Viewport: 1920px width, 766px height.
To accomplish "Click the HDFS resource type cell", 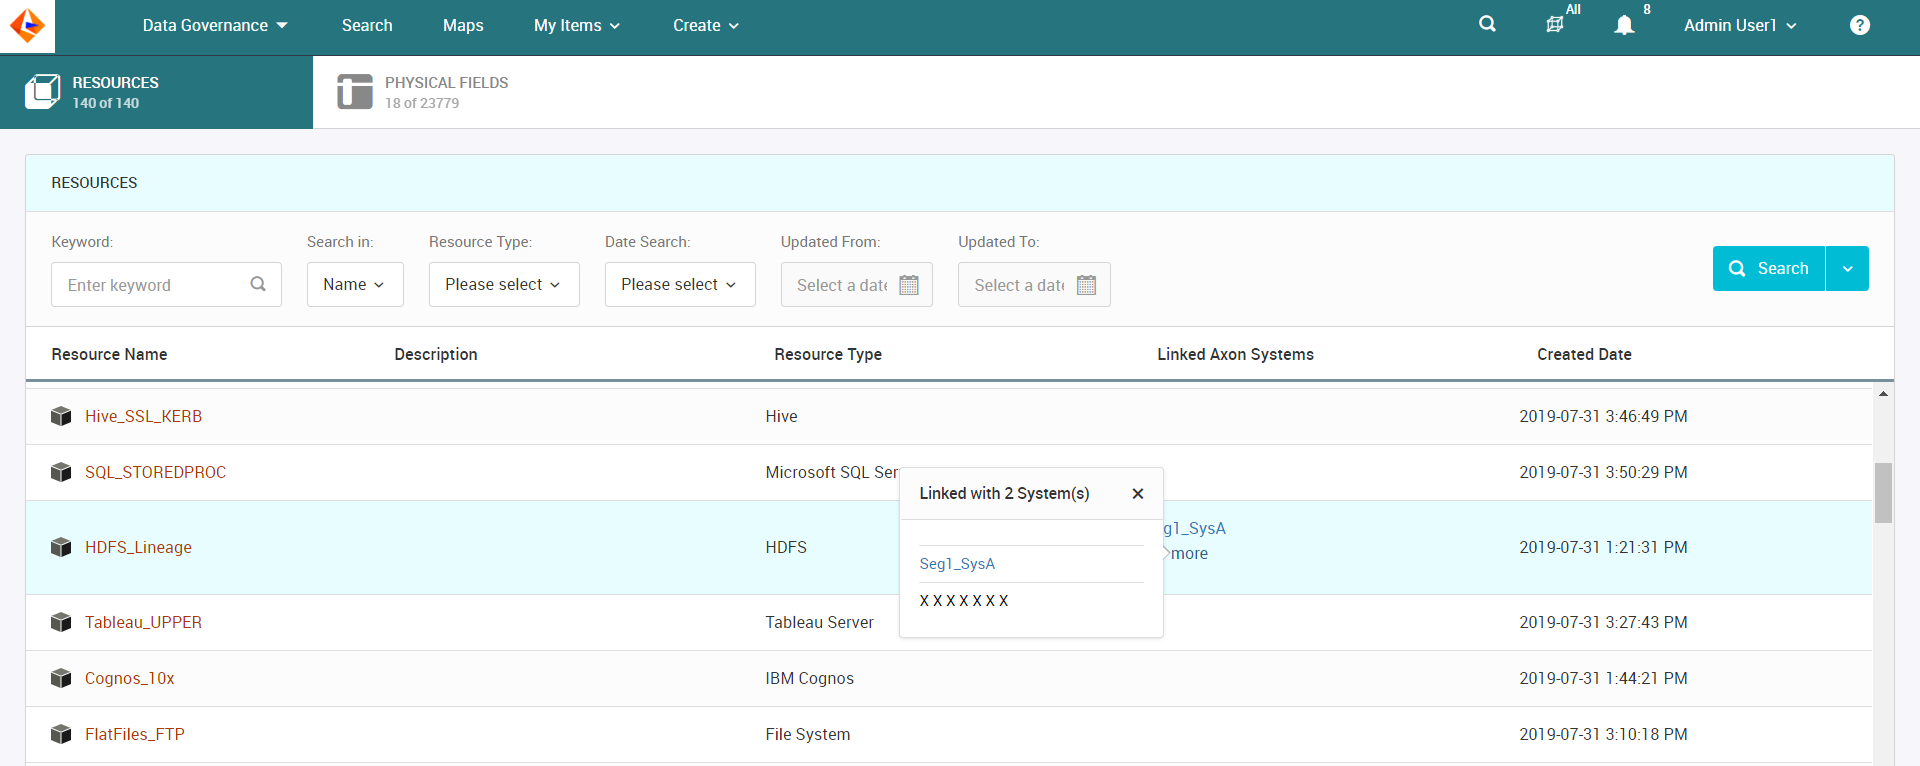I will pos(786,547).
